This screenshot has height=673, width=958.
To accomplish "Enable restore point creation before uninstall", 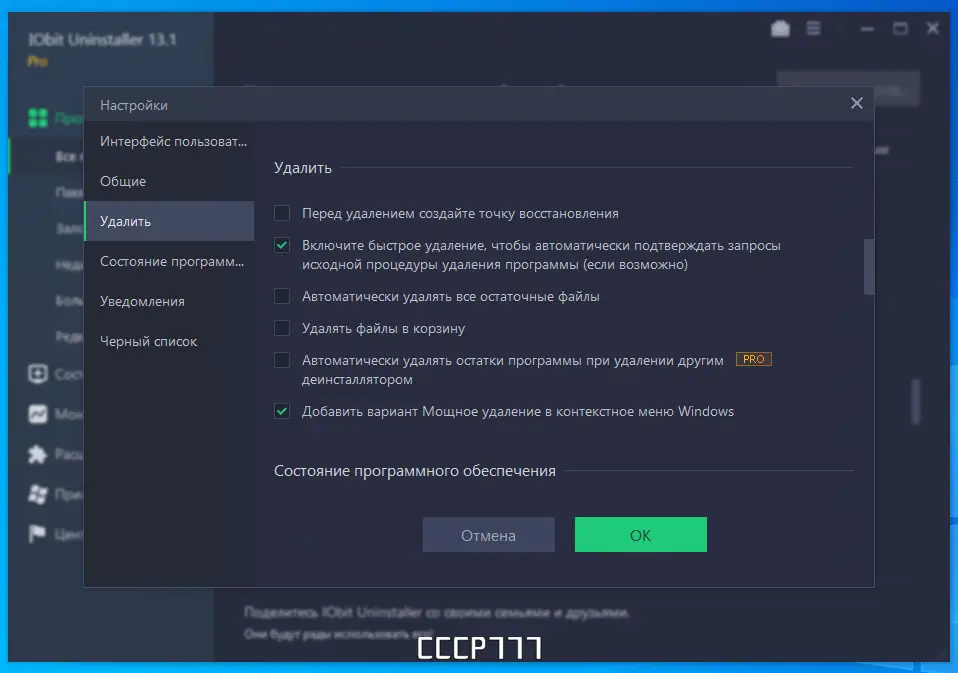I will coord(282,213).
